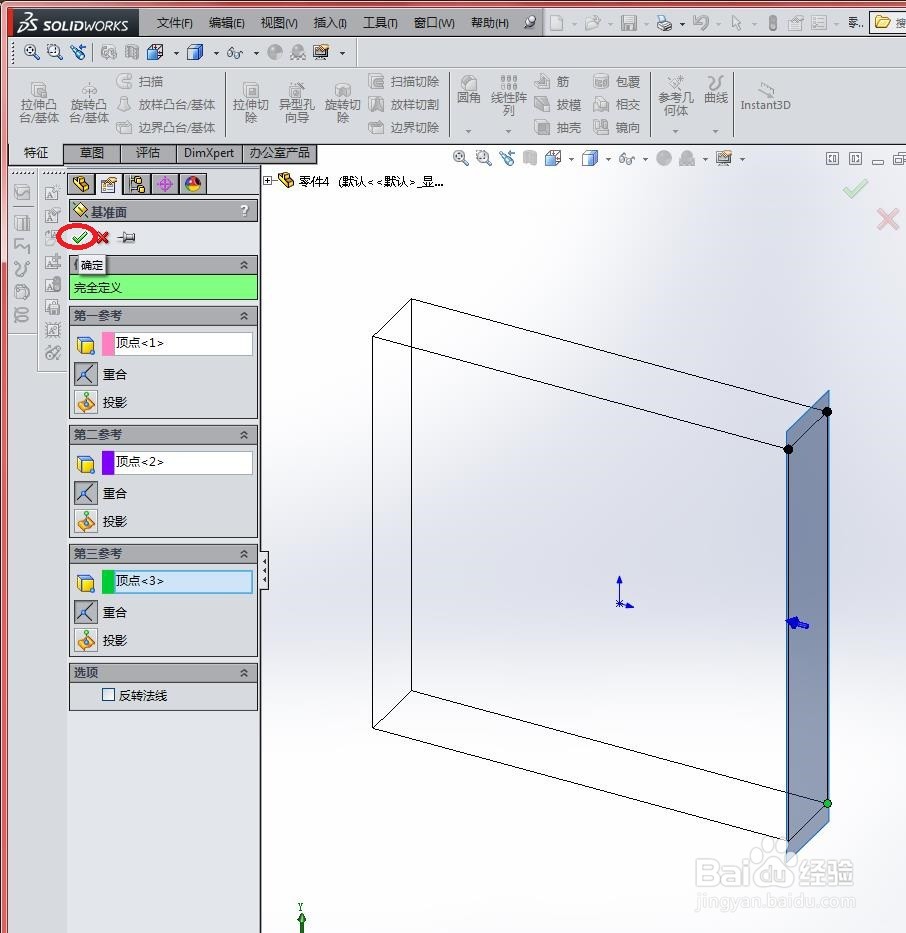Toggle 投影 project under 第三参考

(x=86, y=640)
